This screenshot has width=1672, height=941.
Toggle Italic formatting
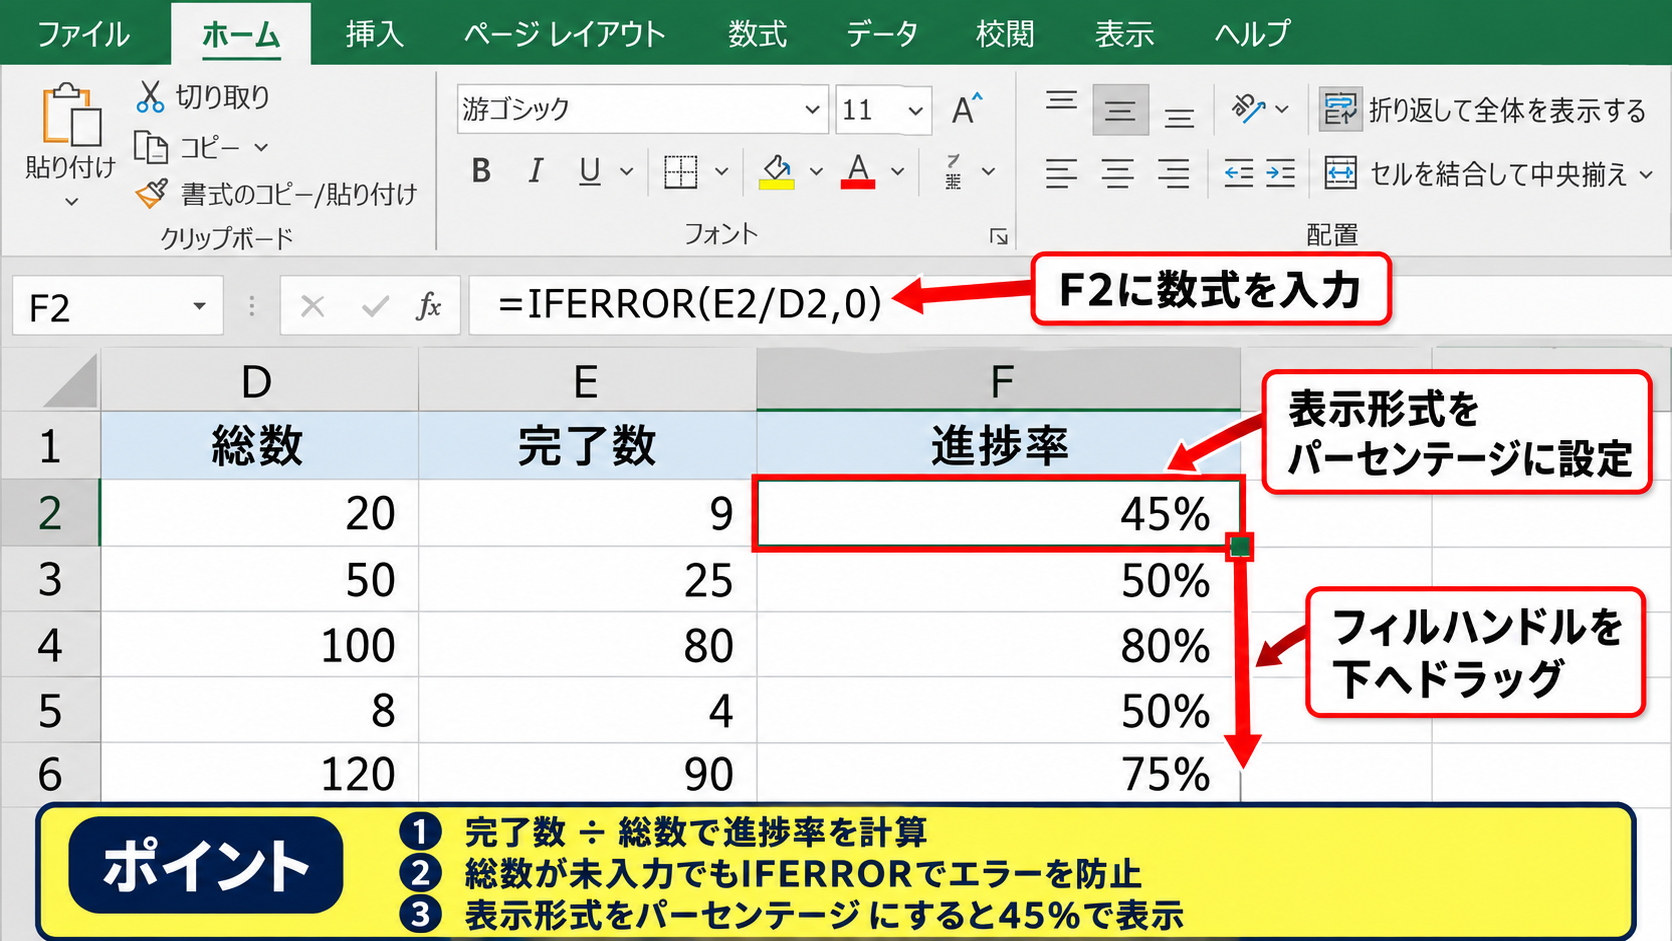tap(535, 171)
